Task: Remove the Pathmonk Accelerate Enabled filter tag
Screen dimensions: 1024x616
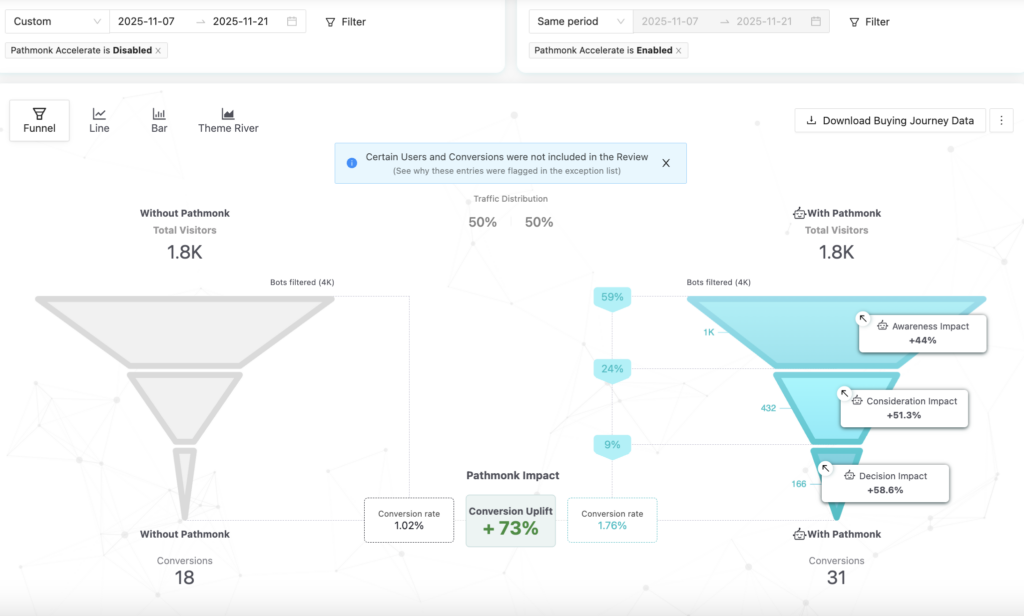Action: [679, 50]
